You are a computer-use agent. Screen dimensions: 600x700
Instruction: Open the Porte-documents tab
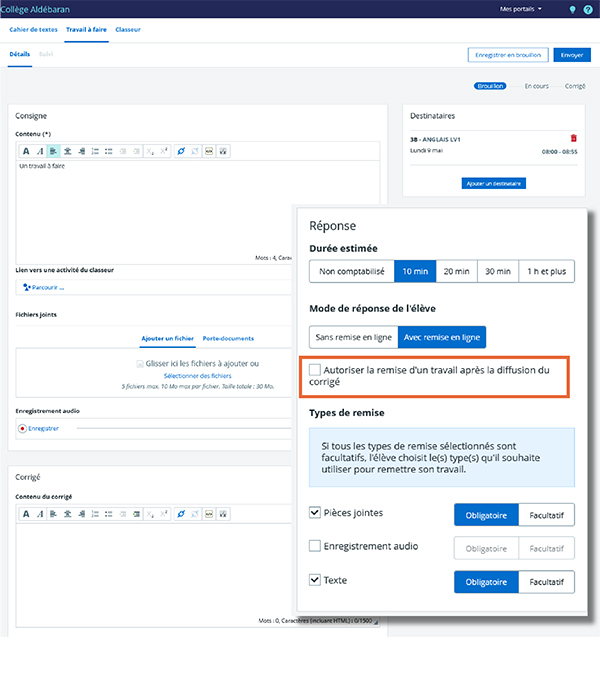click(x=228, y=338)
